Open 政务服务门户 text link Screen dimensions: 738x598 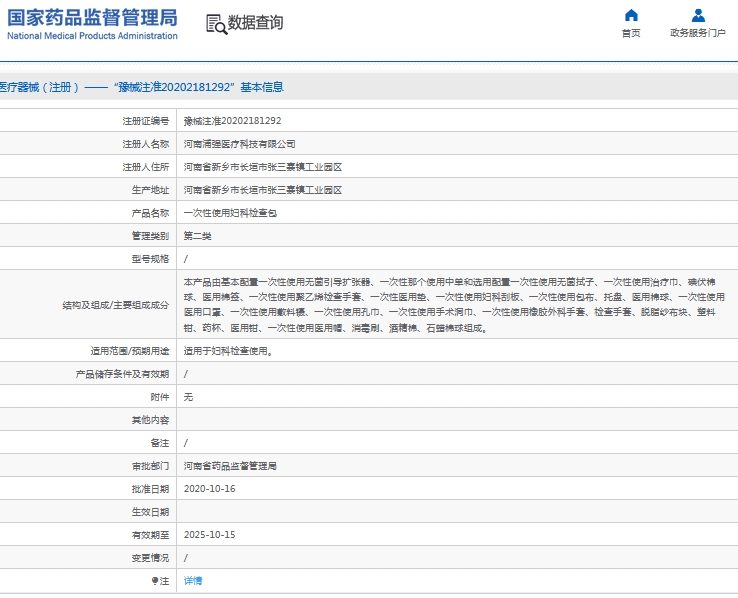point(698,33)
